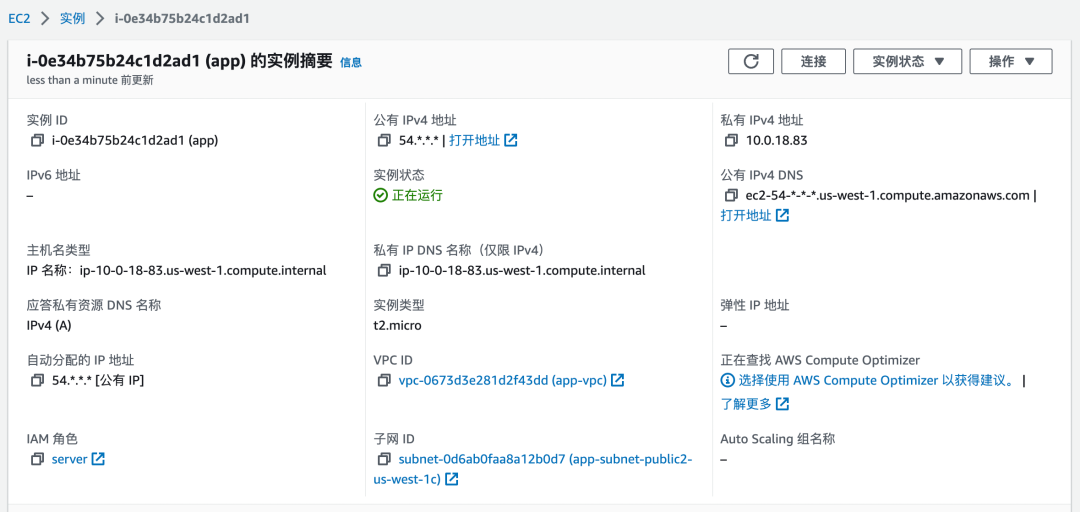
Task: Click external-link icon after us-west-1c subnet
Action: (x=452, y=479)
